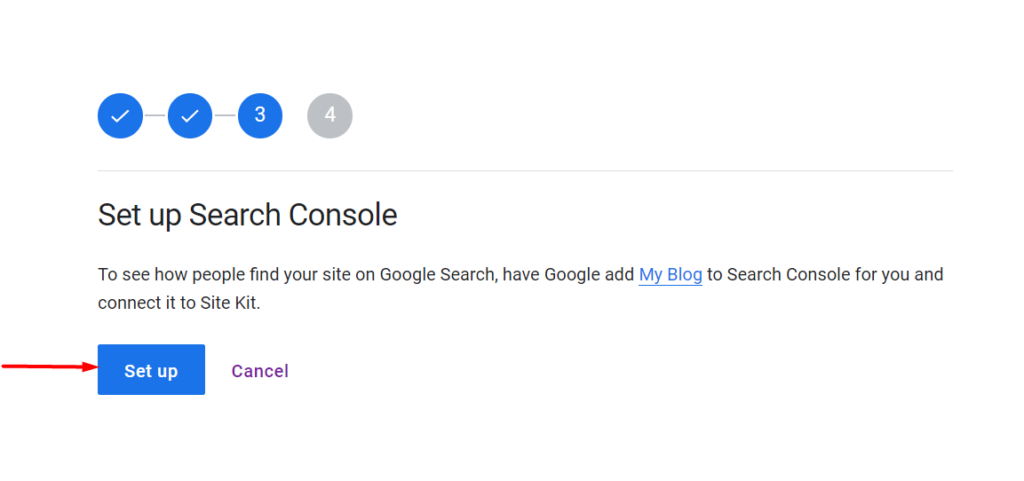The width and height of the screenshot is (1024, 481).
Task: Click 'connect it to' at paragraph's second line
Action: click(x=147, y=304)
